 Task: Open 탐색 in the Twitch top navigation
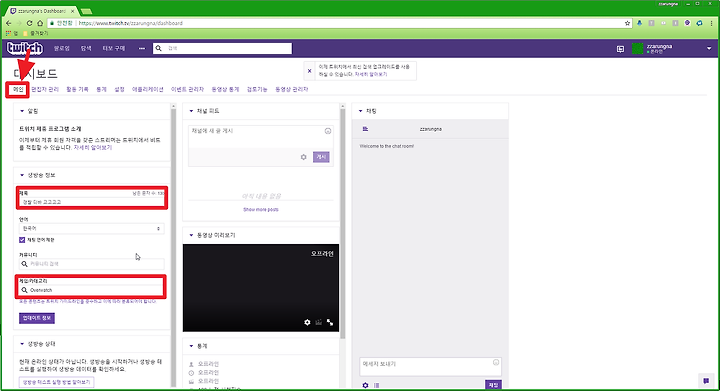(x=86, y=48)
